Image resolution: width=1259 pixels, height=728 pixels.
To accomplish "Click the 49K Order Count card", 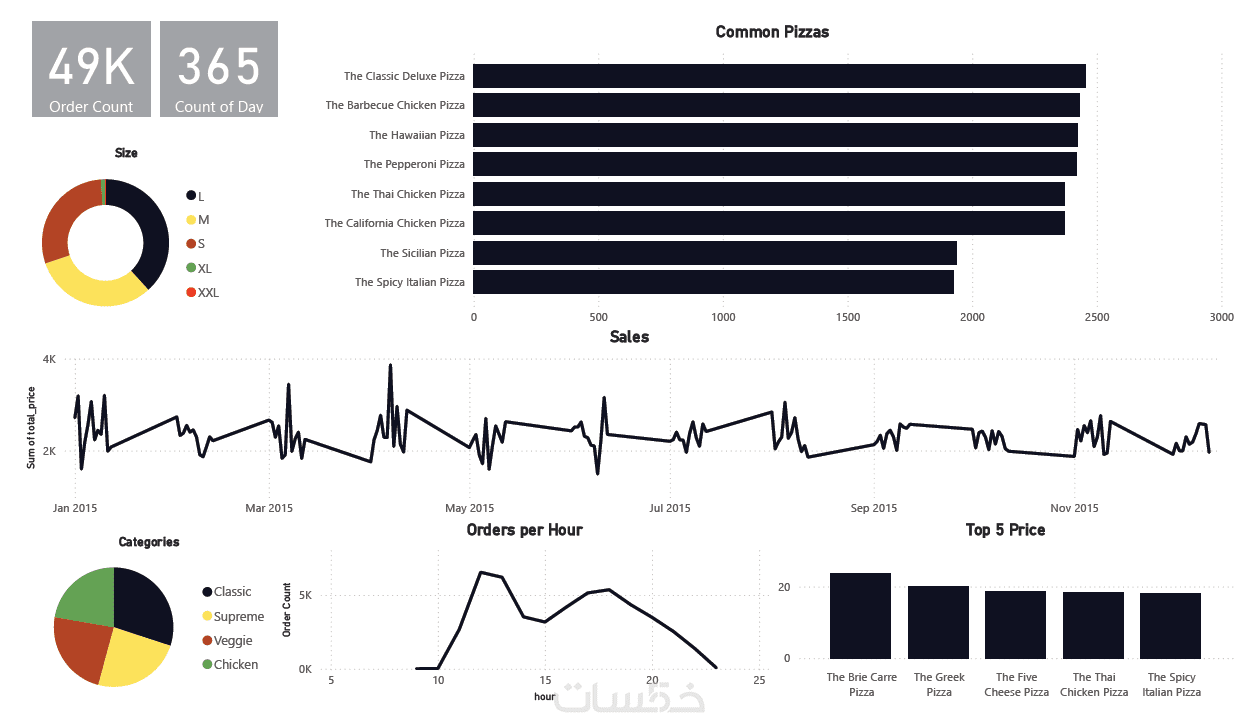I will coord(91,69).
